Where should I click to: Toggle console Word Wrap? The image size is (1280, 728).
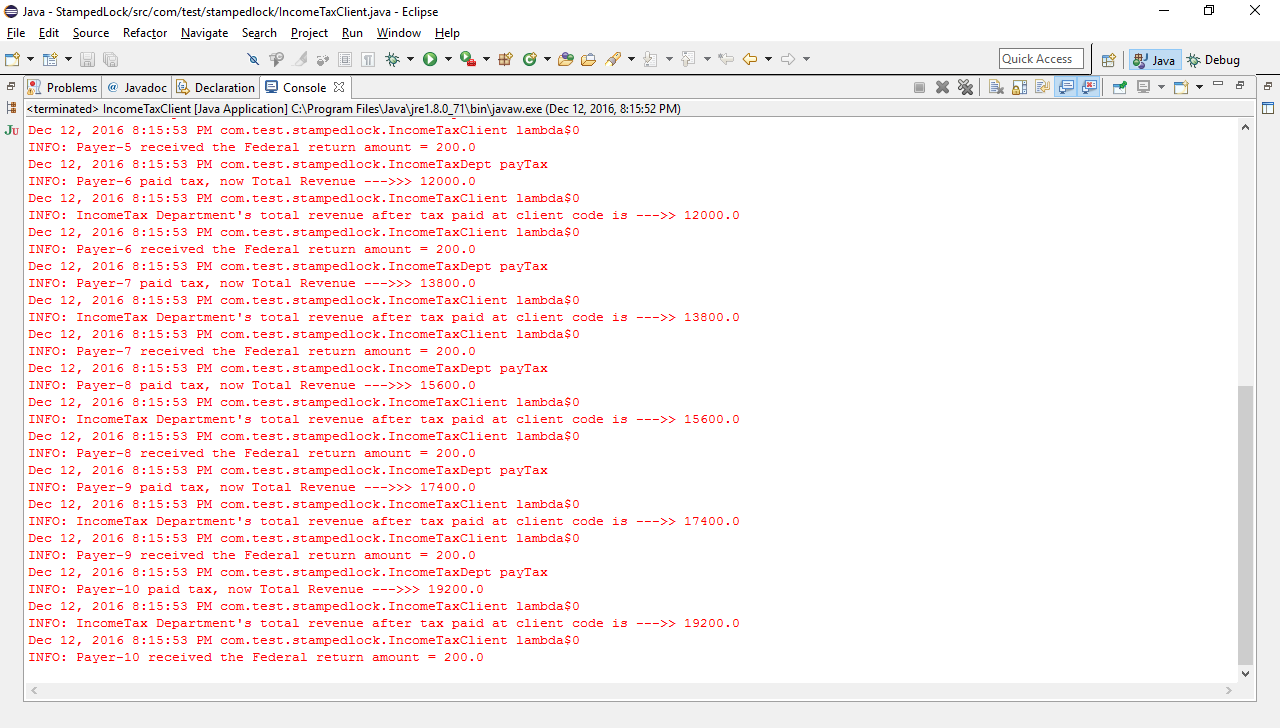click(1043, 87)
